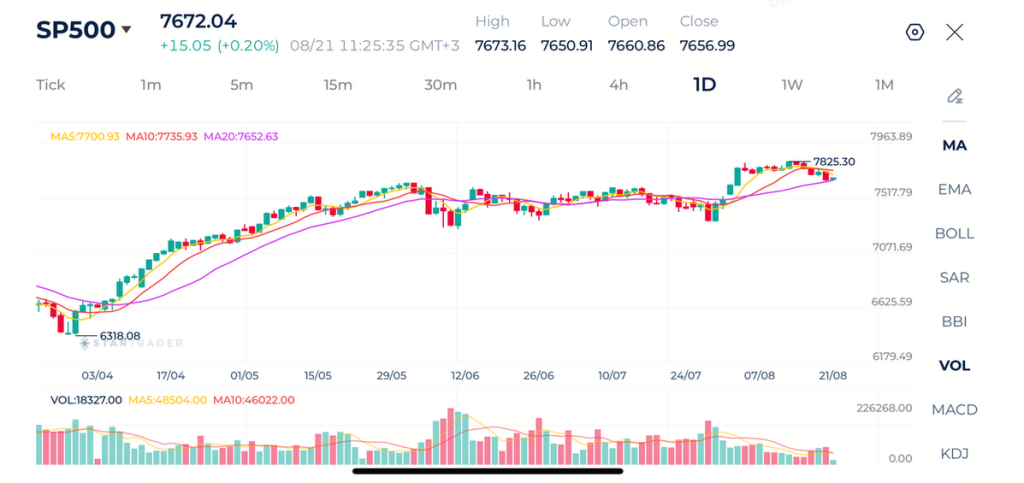Switch sub-chart to KDJ indicator
This screenshot has width=1024, height=483.
954,453
